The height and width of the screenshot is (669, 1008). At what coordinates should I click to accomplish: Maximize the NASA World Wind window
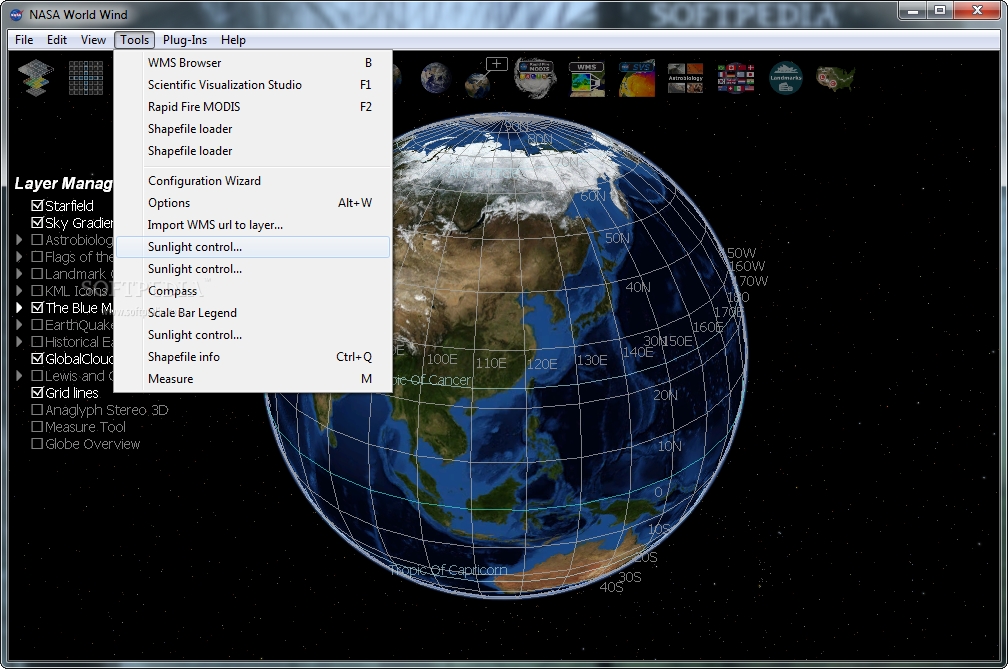pos(940,11)
